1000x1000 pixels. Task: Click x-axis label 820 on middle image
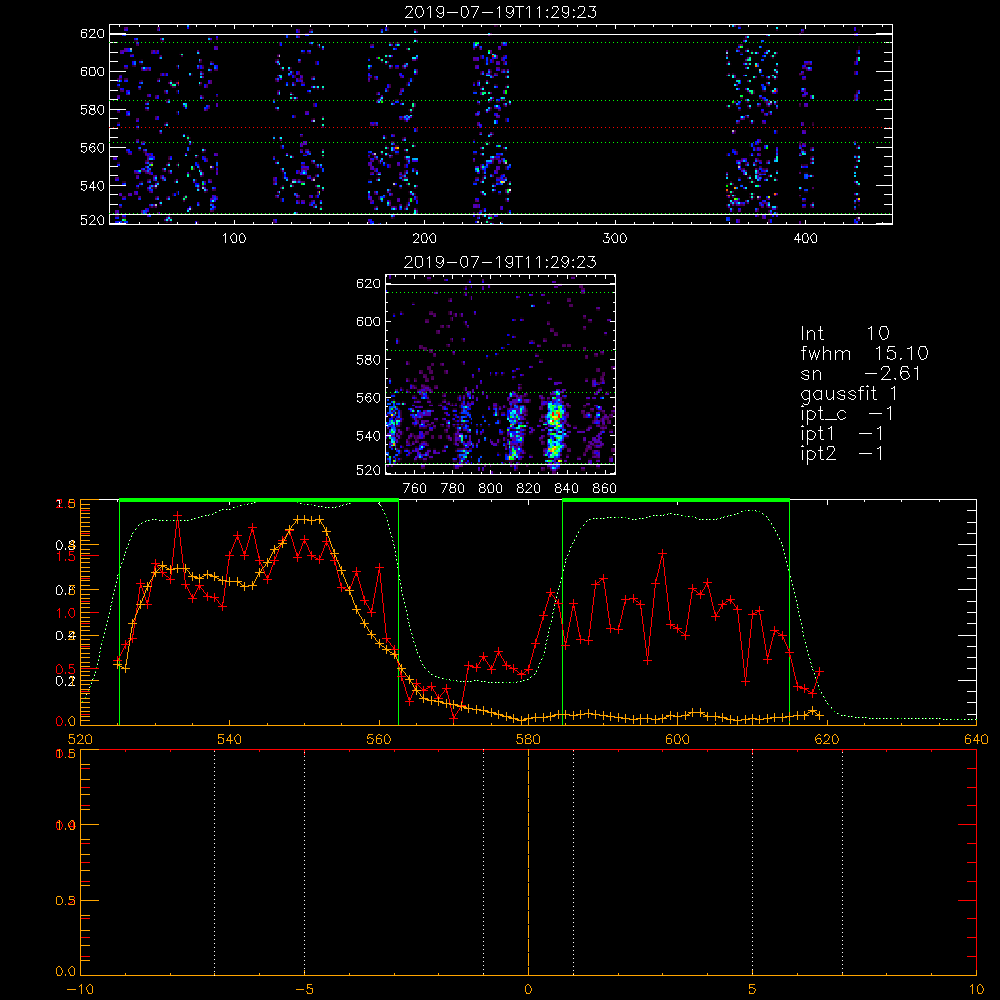point(529,489)
